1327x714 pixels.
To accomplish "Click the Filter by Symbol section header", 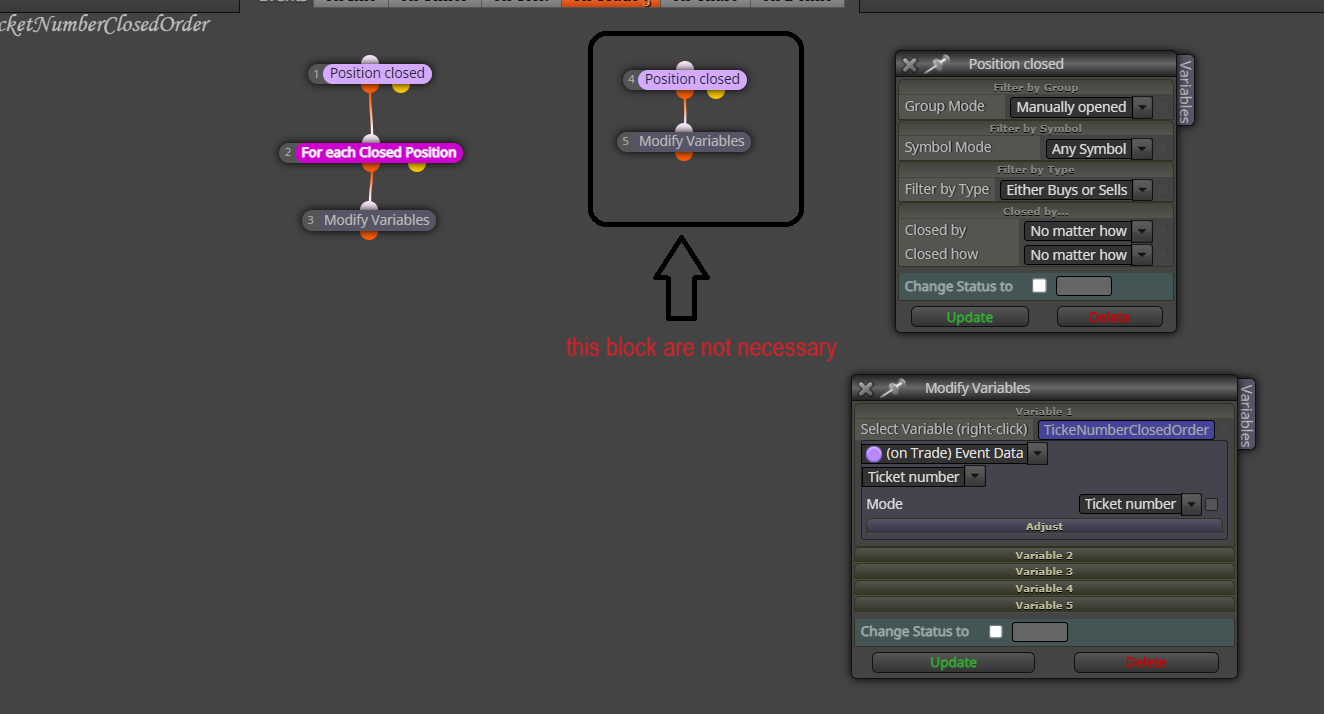I will coord(1036,128).
